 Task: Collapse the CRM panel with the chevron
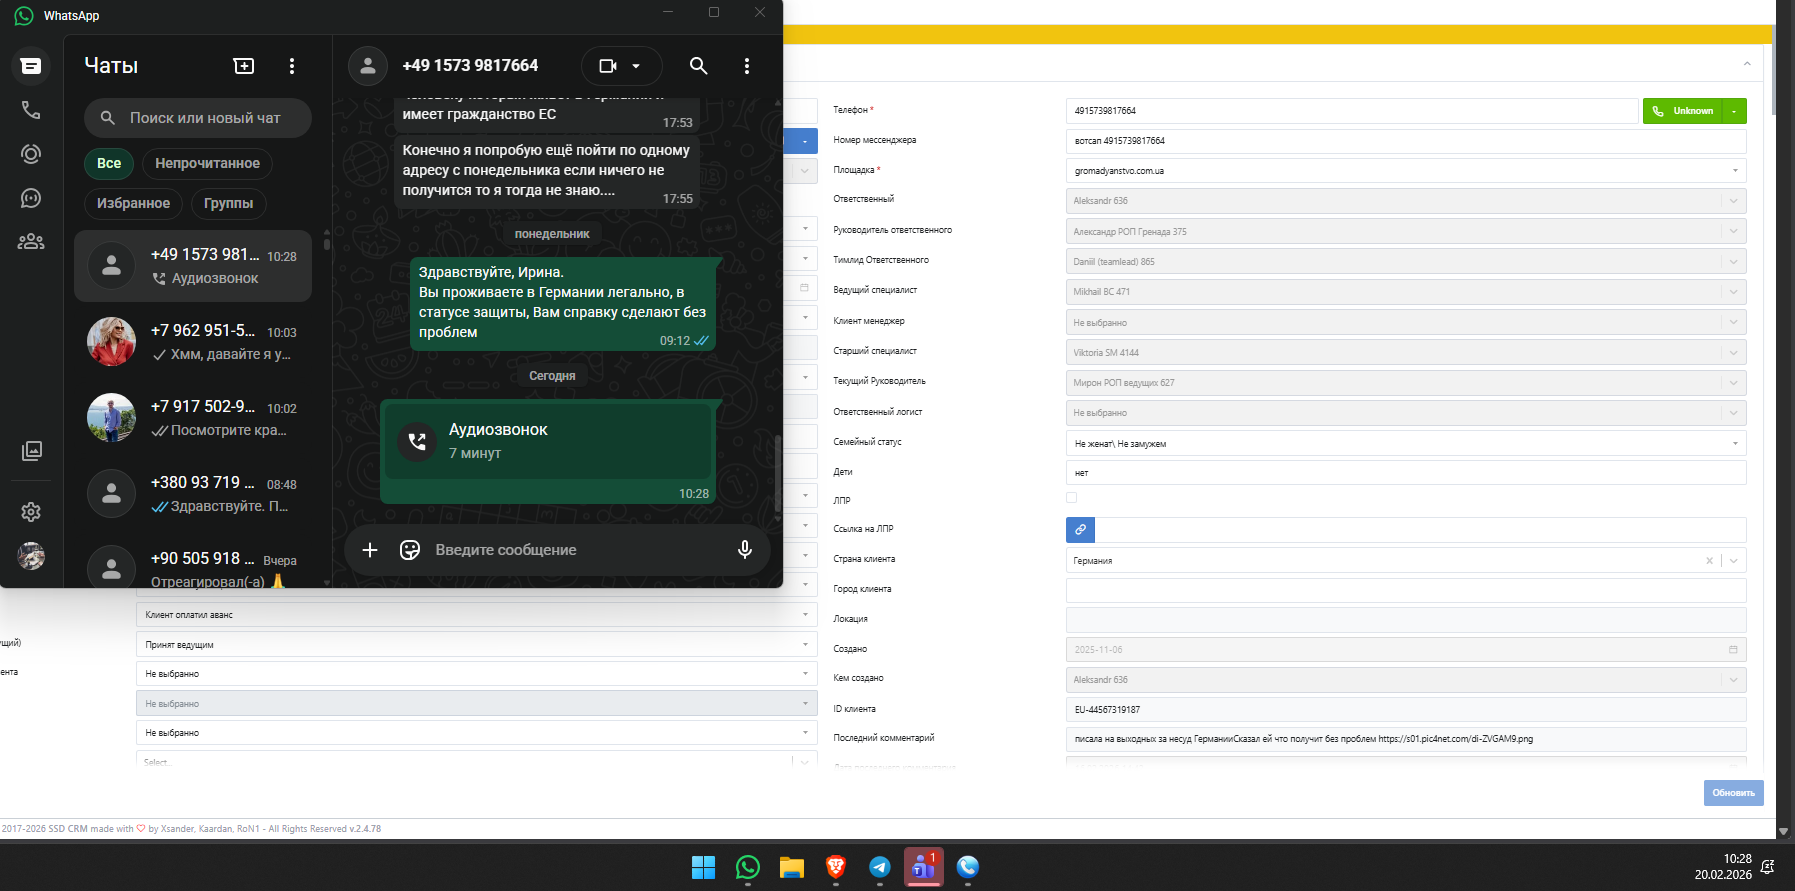tap(1747, 64)
